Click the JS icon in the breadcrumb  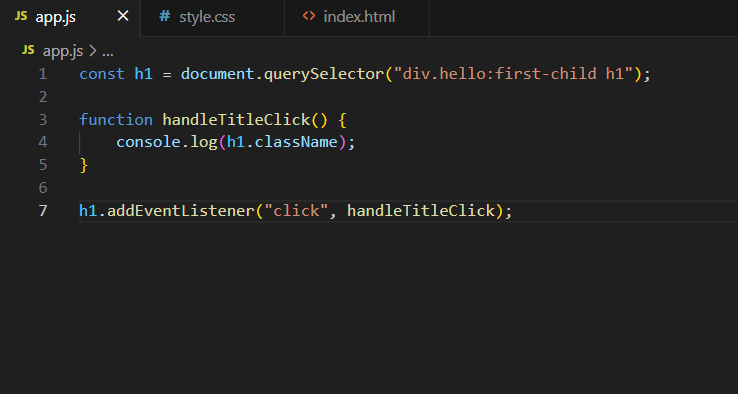tap(28, 50)
